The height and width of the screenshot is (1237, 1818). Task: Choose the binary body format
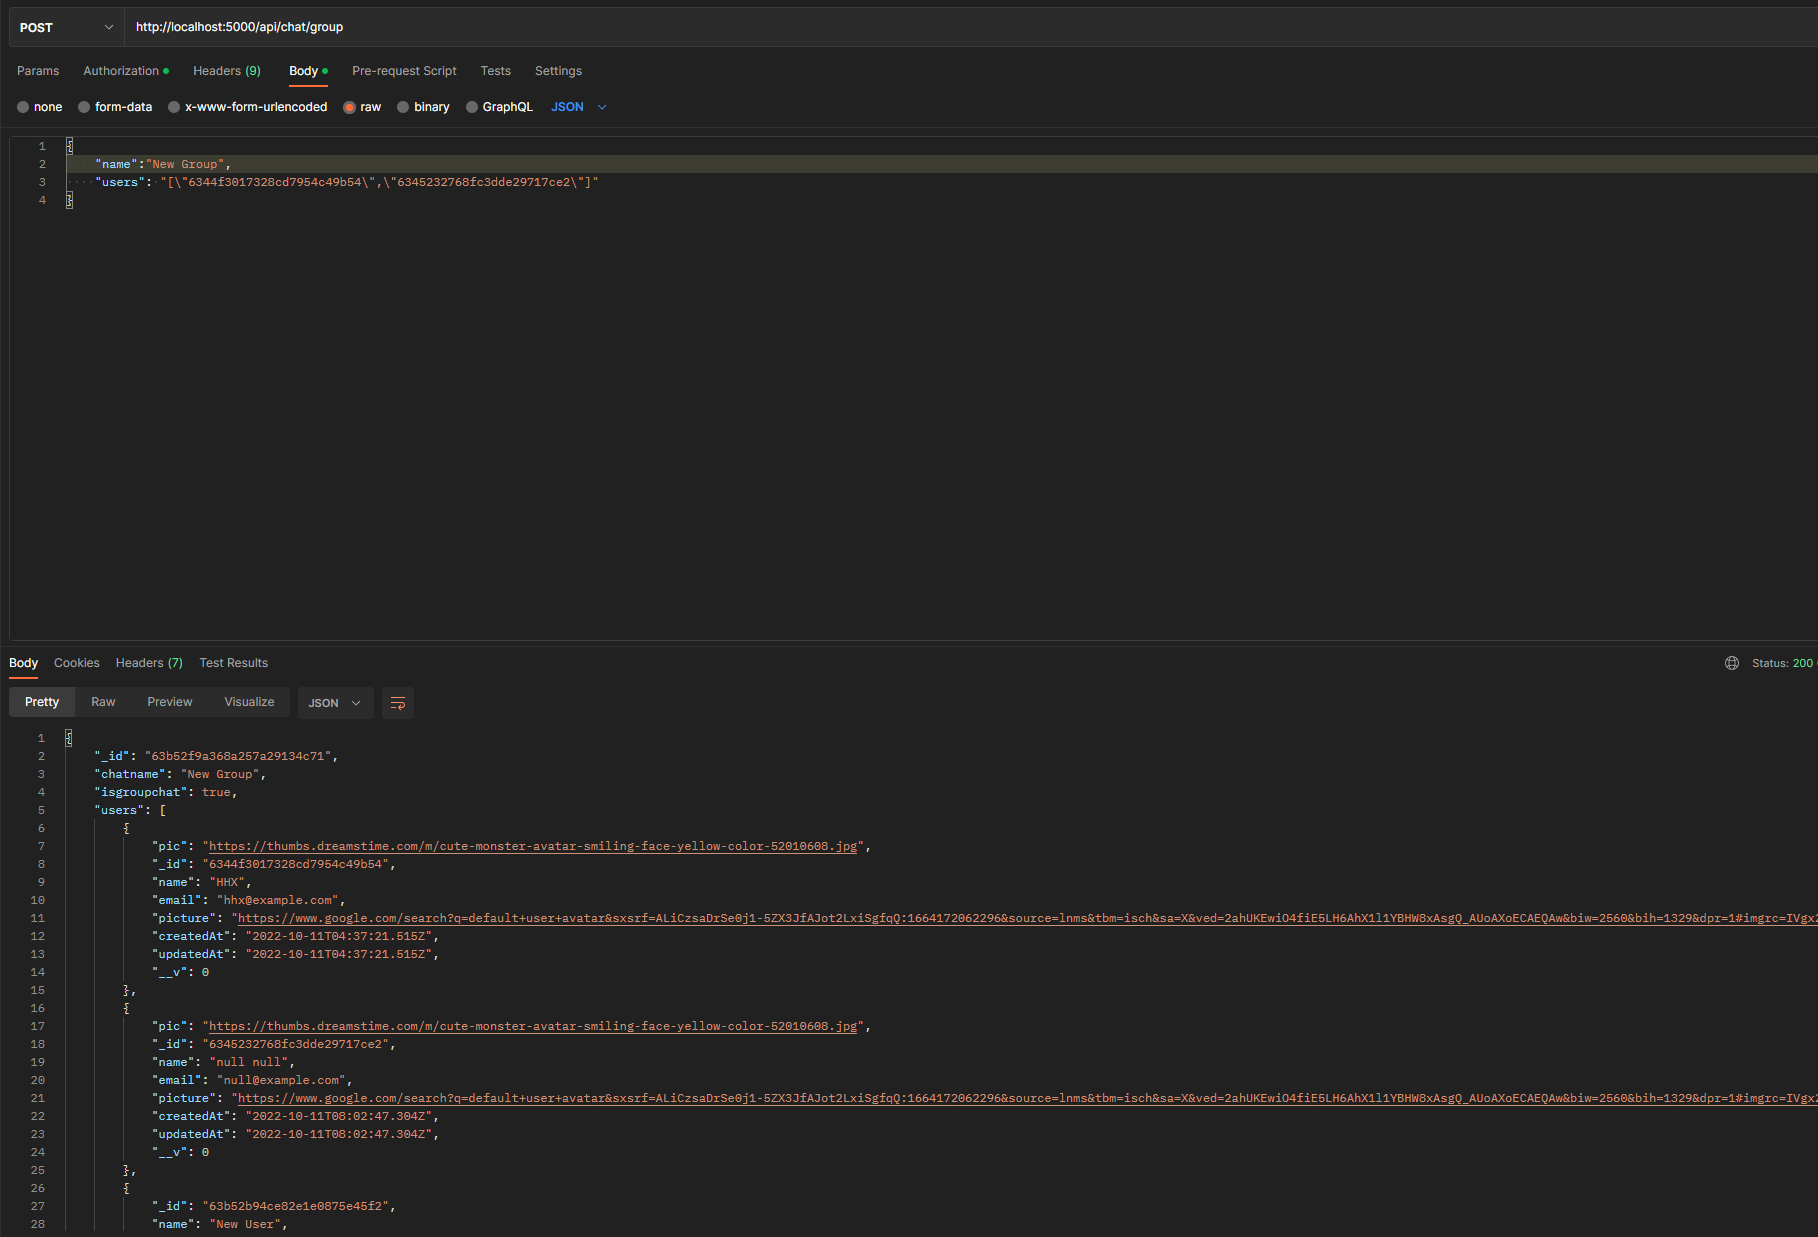click(x=423, y=107)
